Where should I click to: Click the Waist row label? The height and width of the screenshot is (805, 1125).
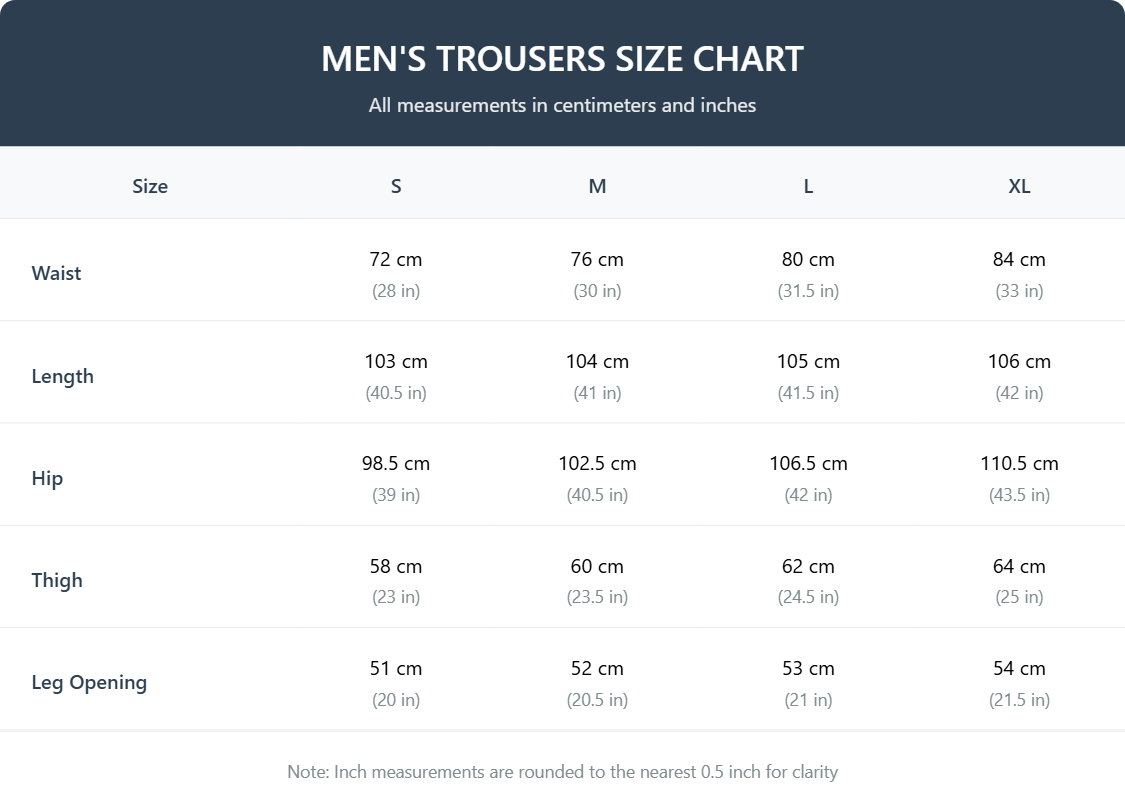[x=57, y=273]
